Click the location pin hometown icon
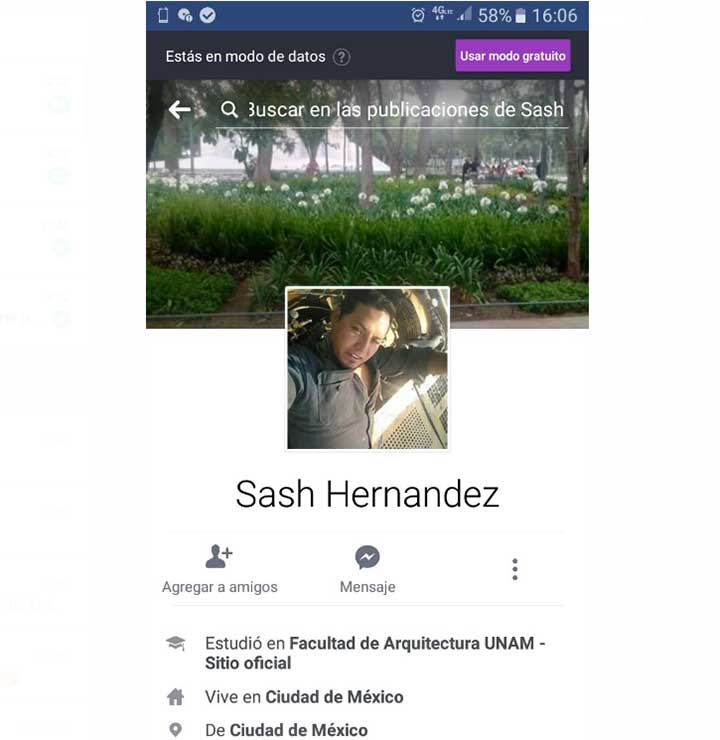This screenshot has width=720, height=740. (x=176, y=730)
